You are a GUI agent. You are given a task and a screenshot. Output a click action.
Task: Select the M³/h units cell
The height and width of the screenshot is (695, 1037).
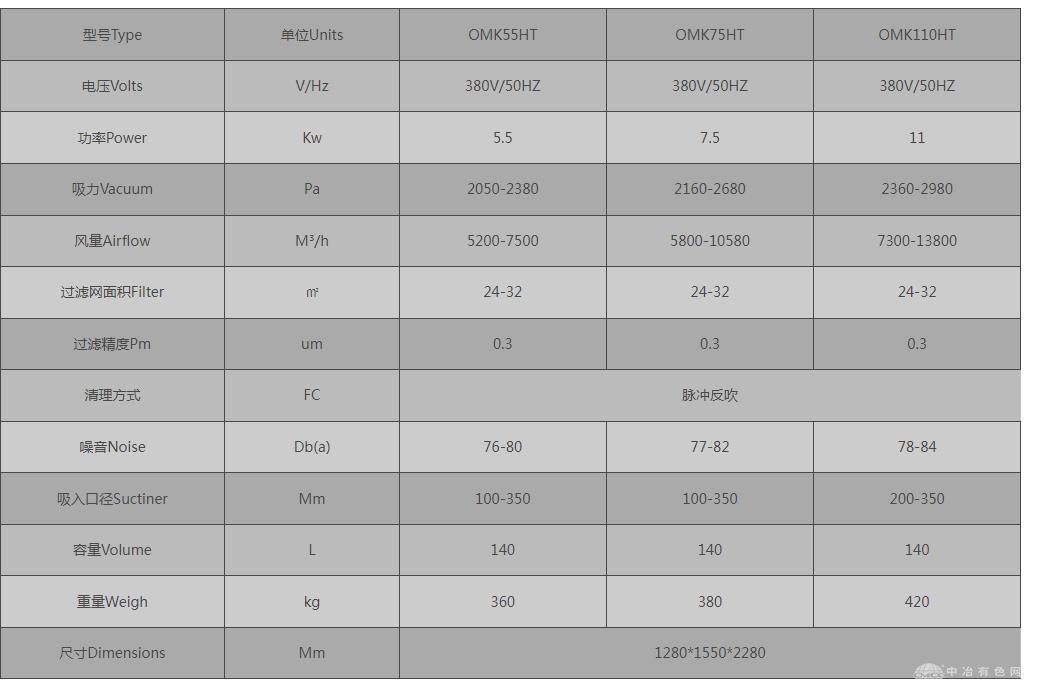(311, 241)
